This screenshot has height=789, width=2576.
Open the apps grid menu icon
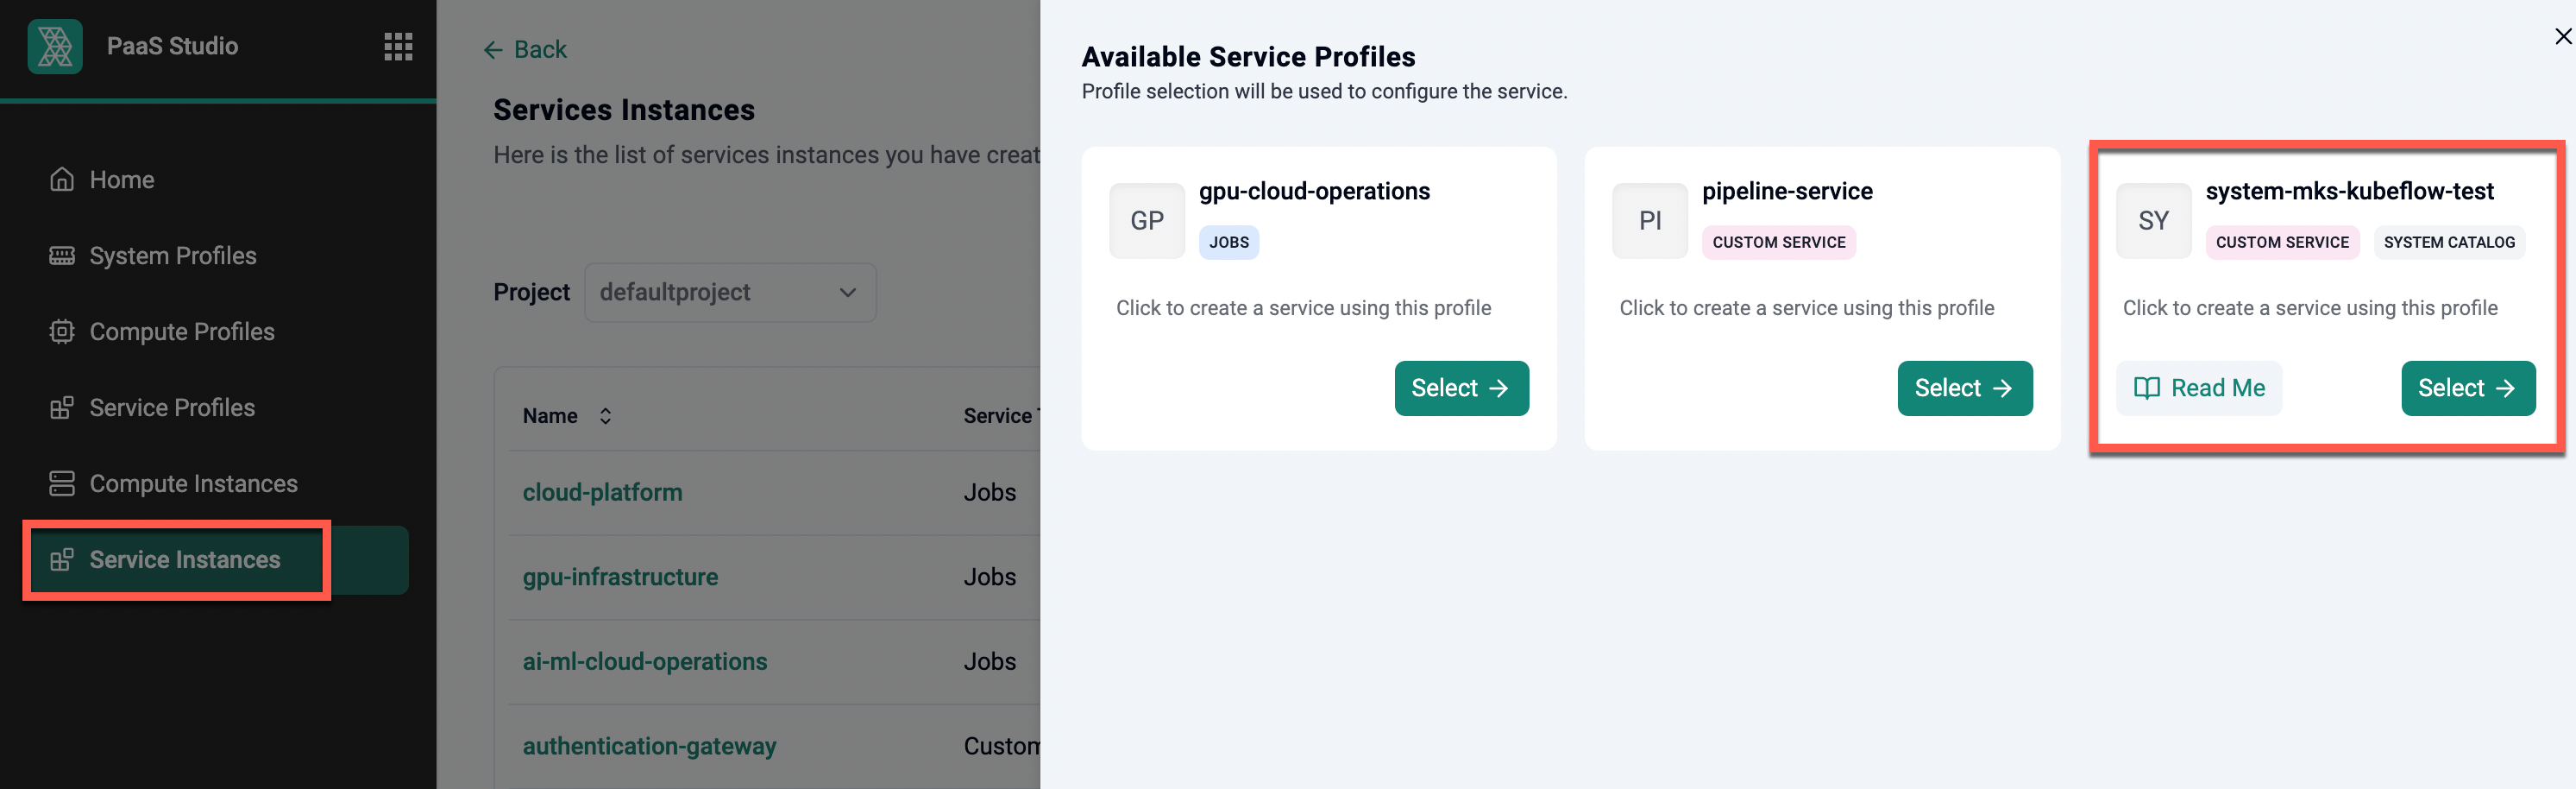(398, 46)
